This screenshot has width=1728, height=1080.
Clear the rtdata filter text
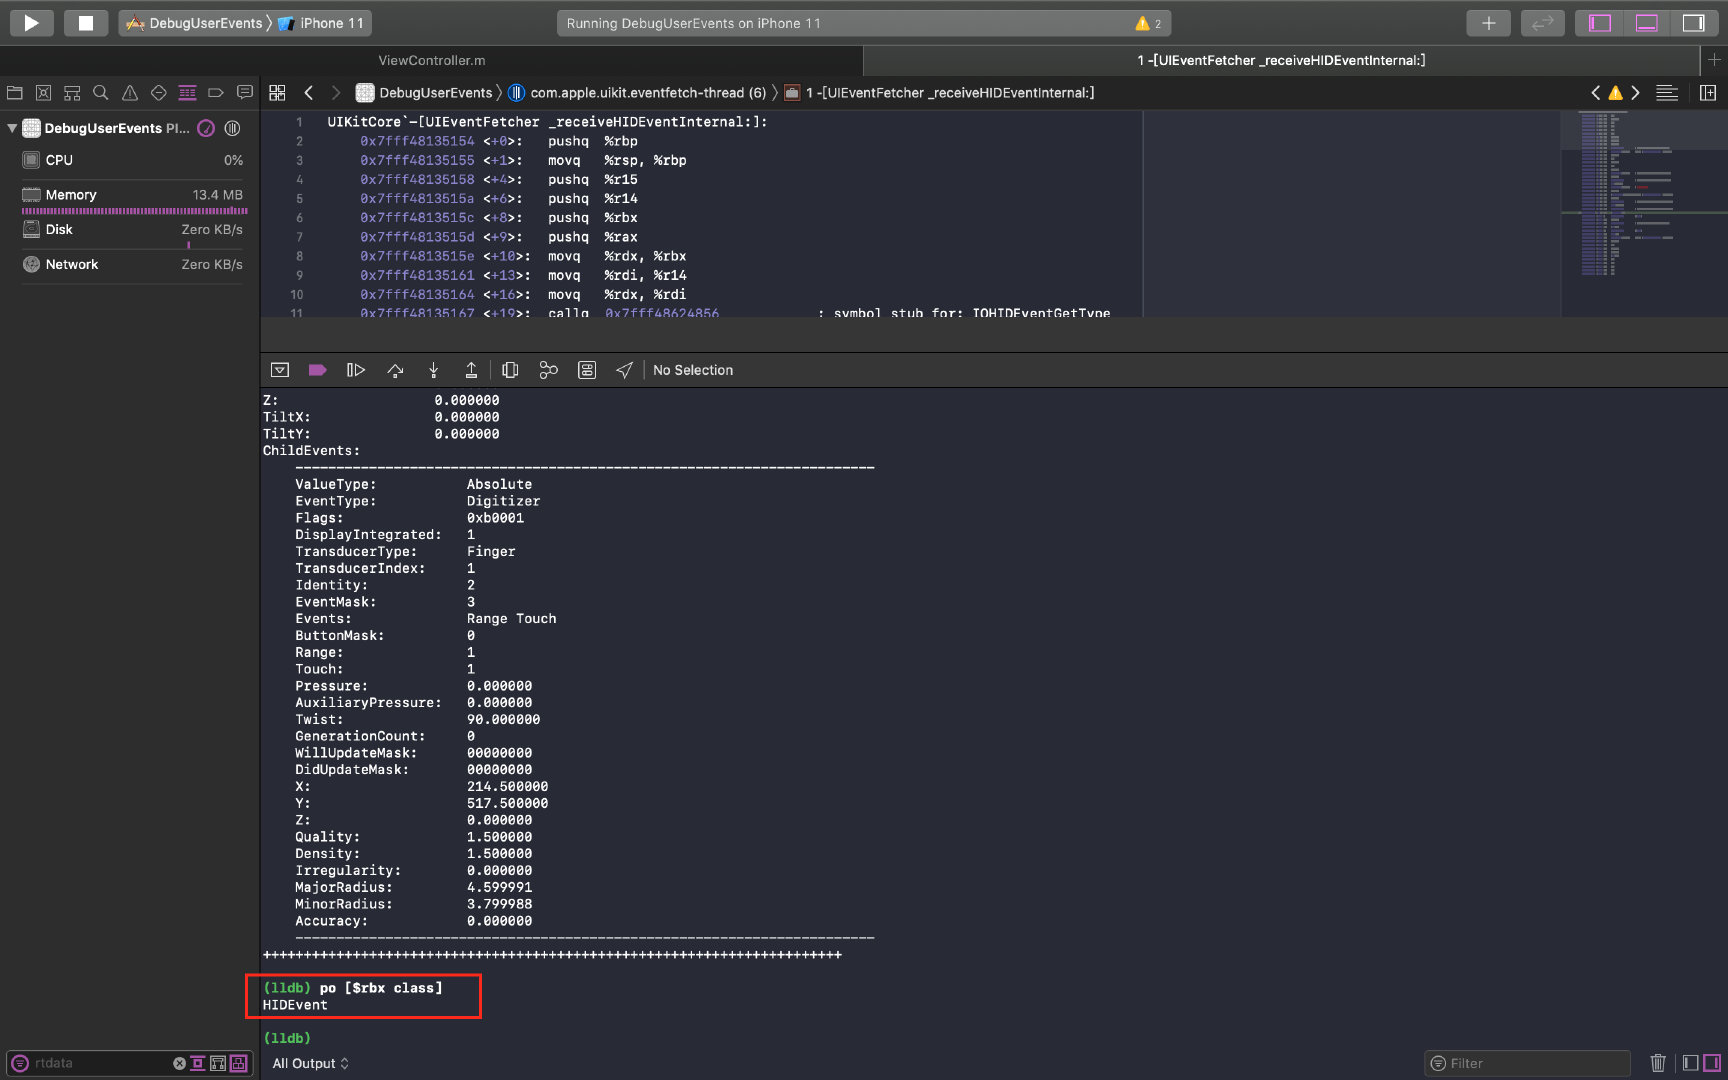coord(179,1063)
